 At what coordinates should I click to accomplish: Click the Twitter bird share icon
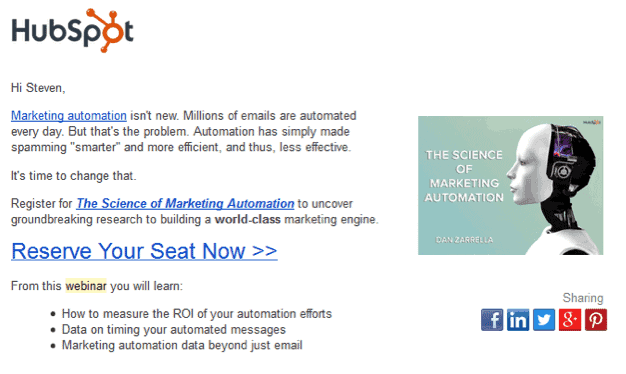coord(544,320)
